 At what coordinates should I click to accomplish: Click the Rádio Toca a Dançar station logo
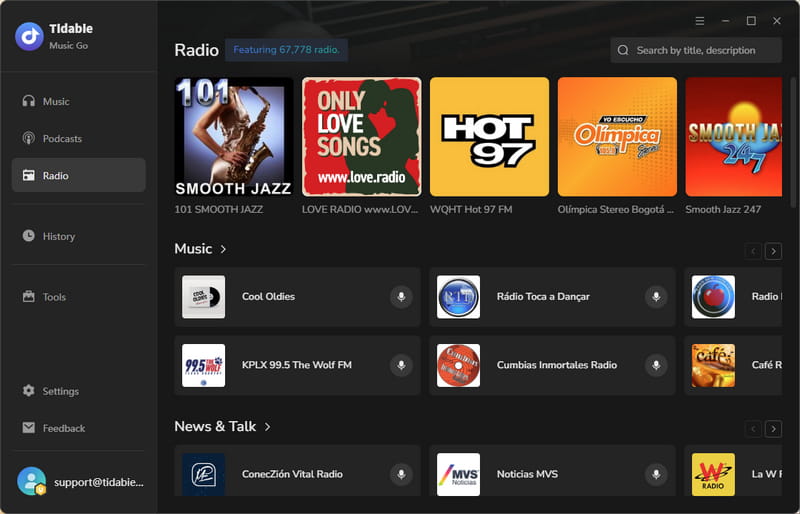(458, 297)
